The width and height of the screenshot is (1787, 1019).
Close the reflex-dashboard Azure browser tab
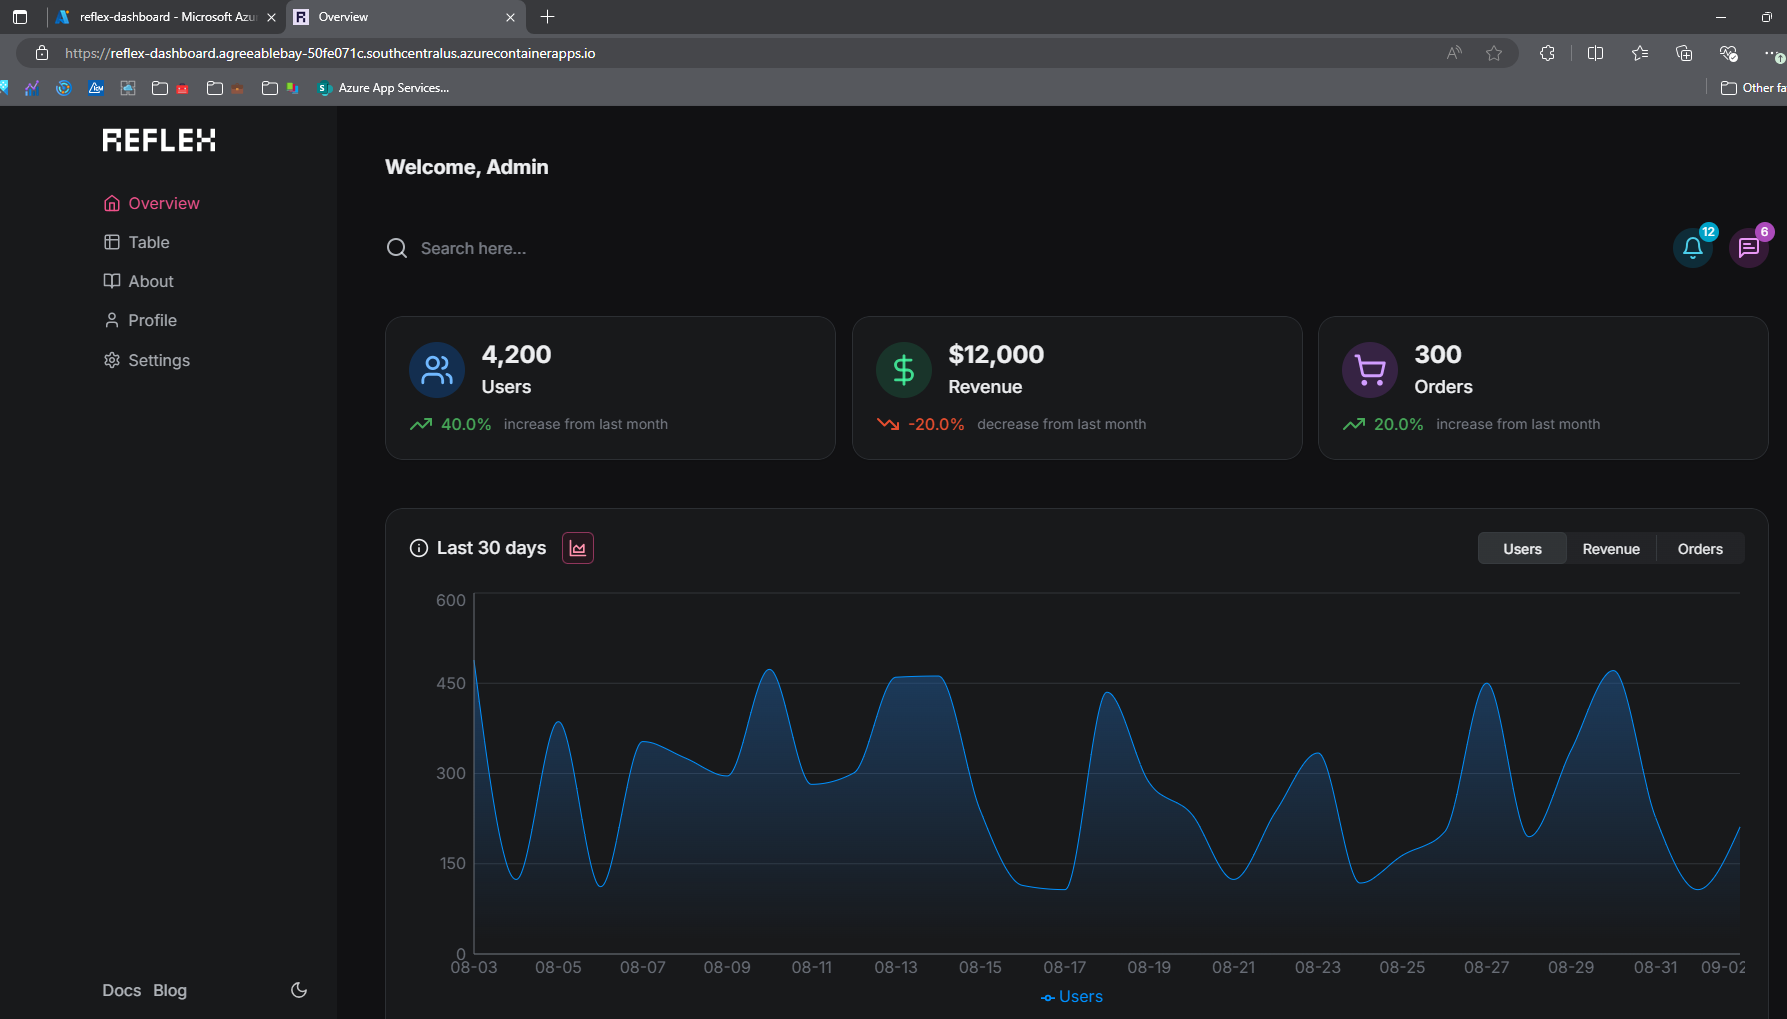(x=271, y=17)
